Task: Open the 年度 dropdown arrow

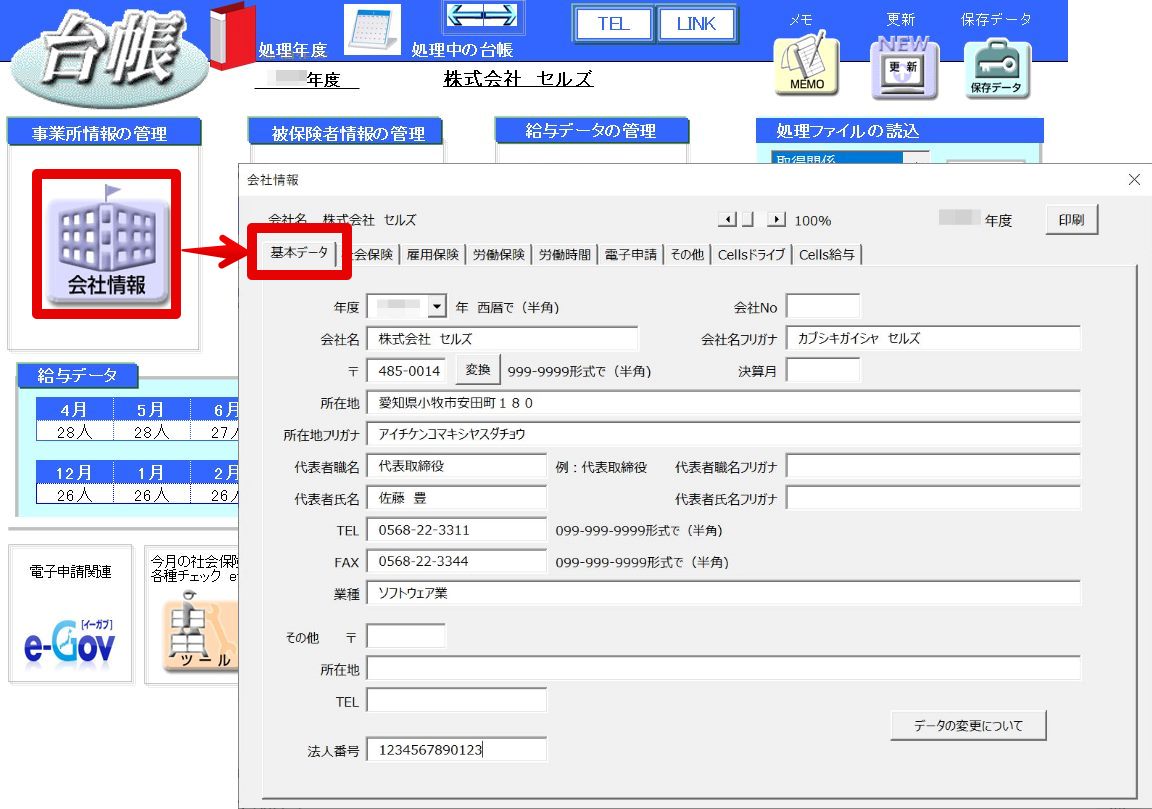Action: point(437,306)
